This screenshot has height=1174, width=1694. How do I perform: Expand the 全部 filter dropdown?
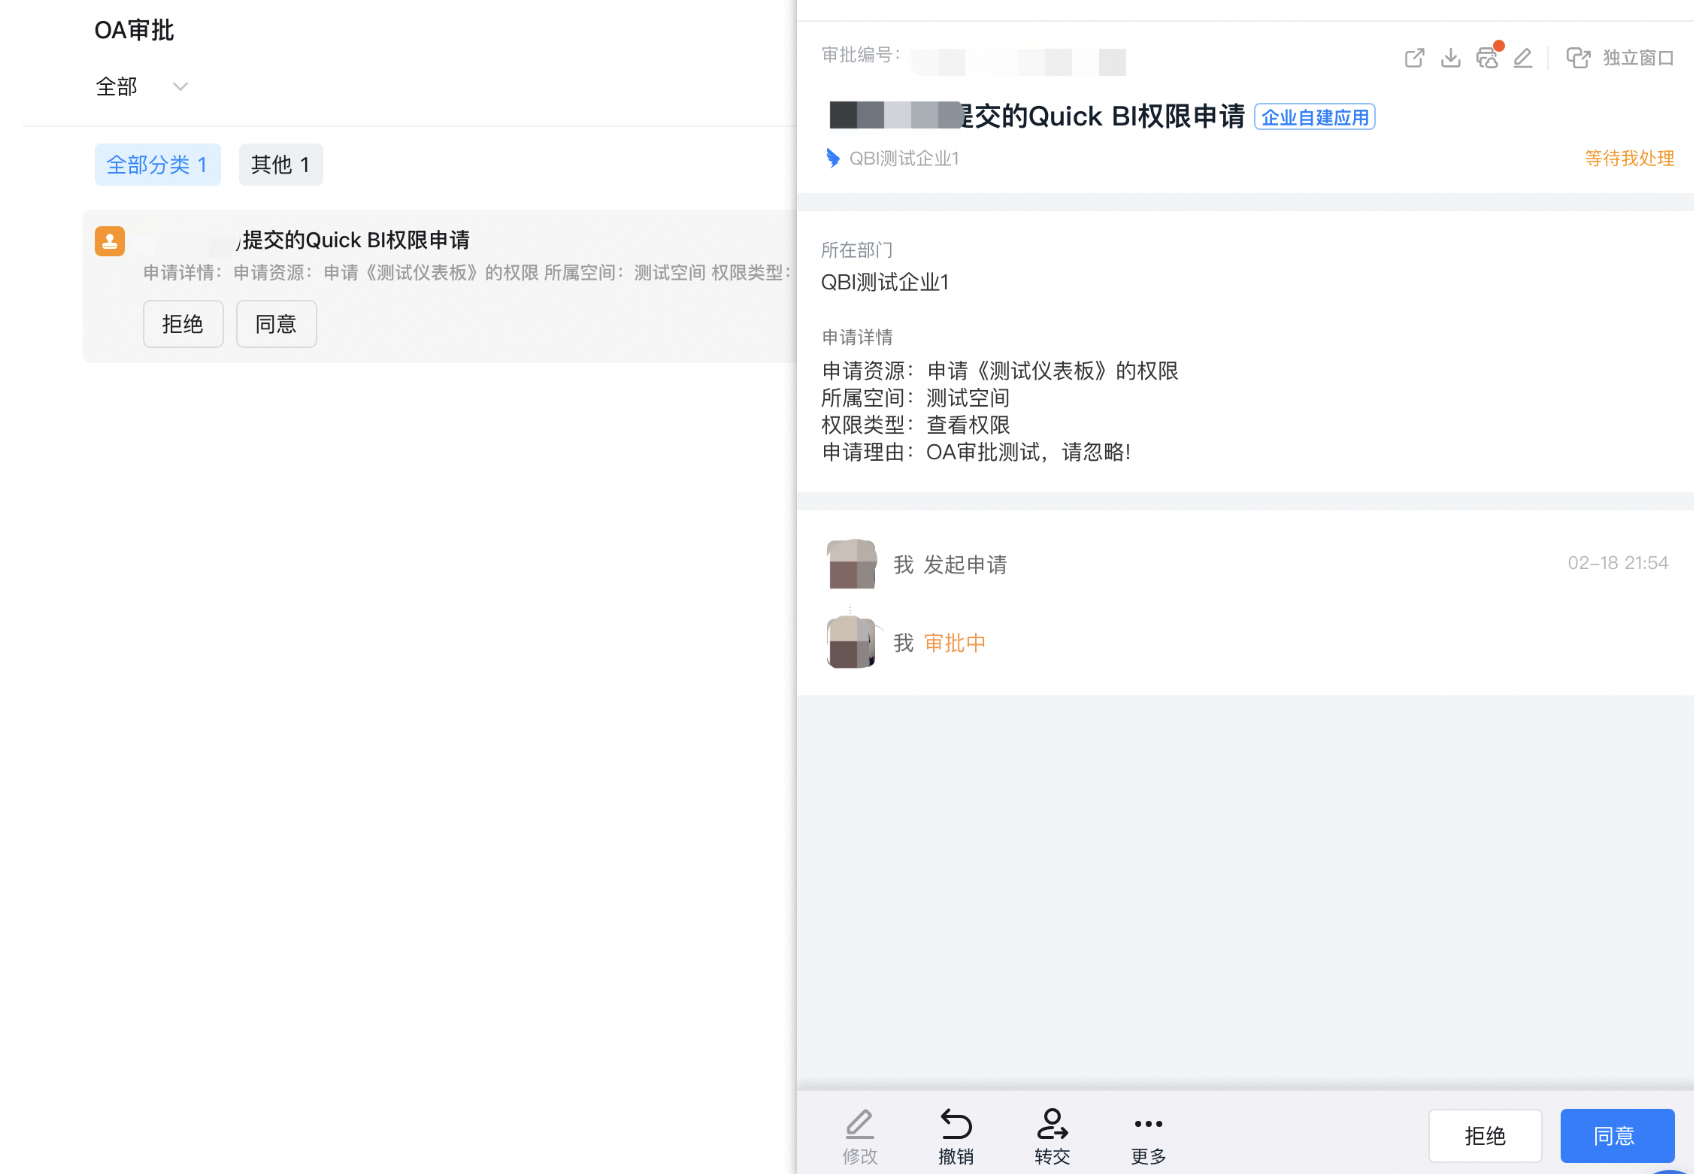click(142, 87)
